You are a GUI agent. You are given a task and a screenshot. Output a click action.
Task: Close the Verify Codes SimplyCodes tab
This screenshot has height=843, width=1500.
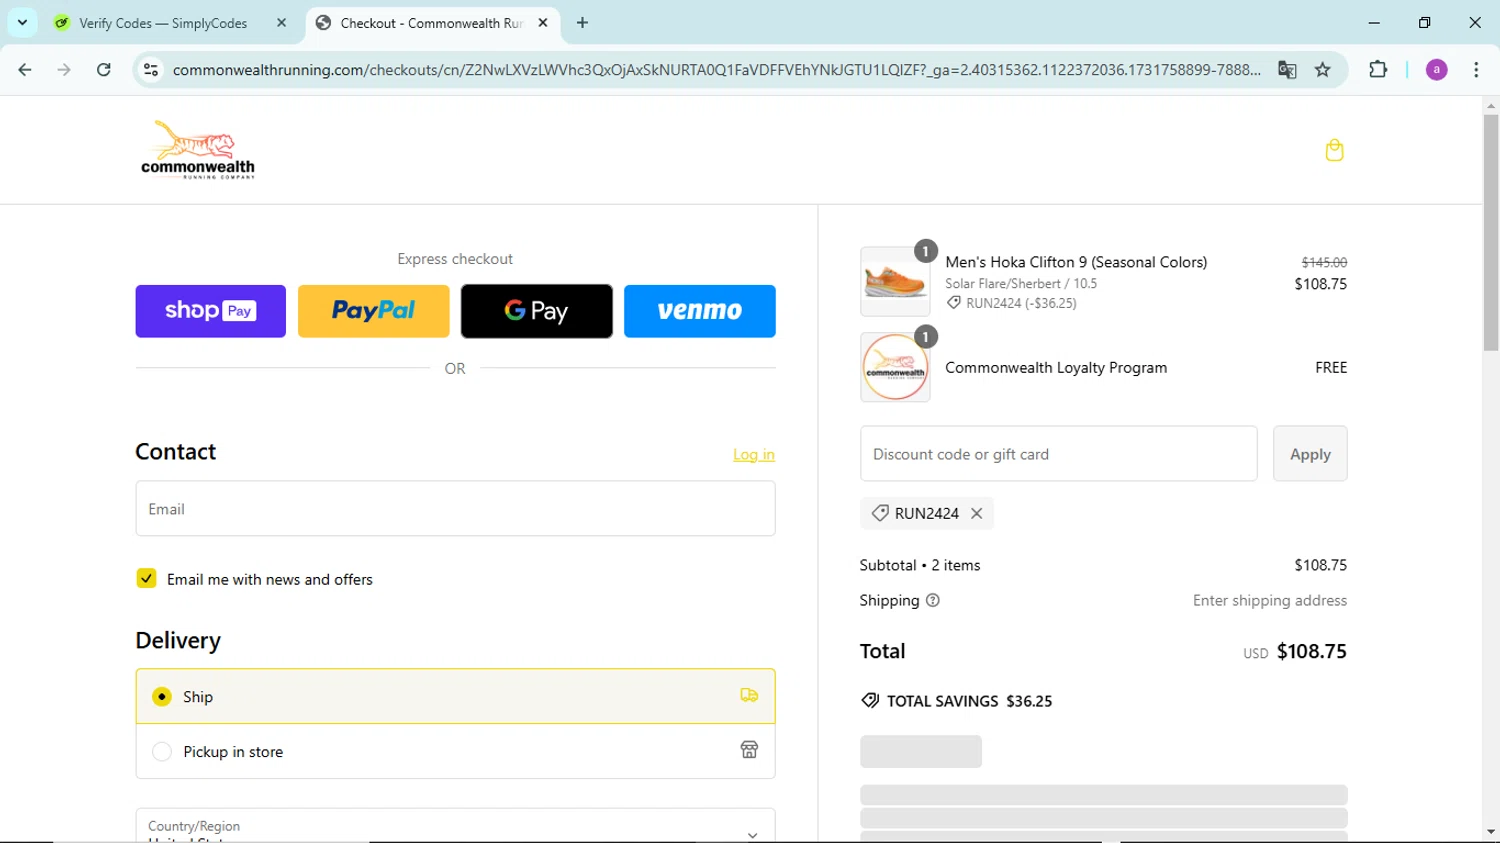(x=281, y=22)
